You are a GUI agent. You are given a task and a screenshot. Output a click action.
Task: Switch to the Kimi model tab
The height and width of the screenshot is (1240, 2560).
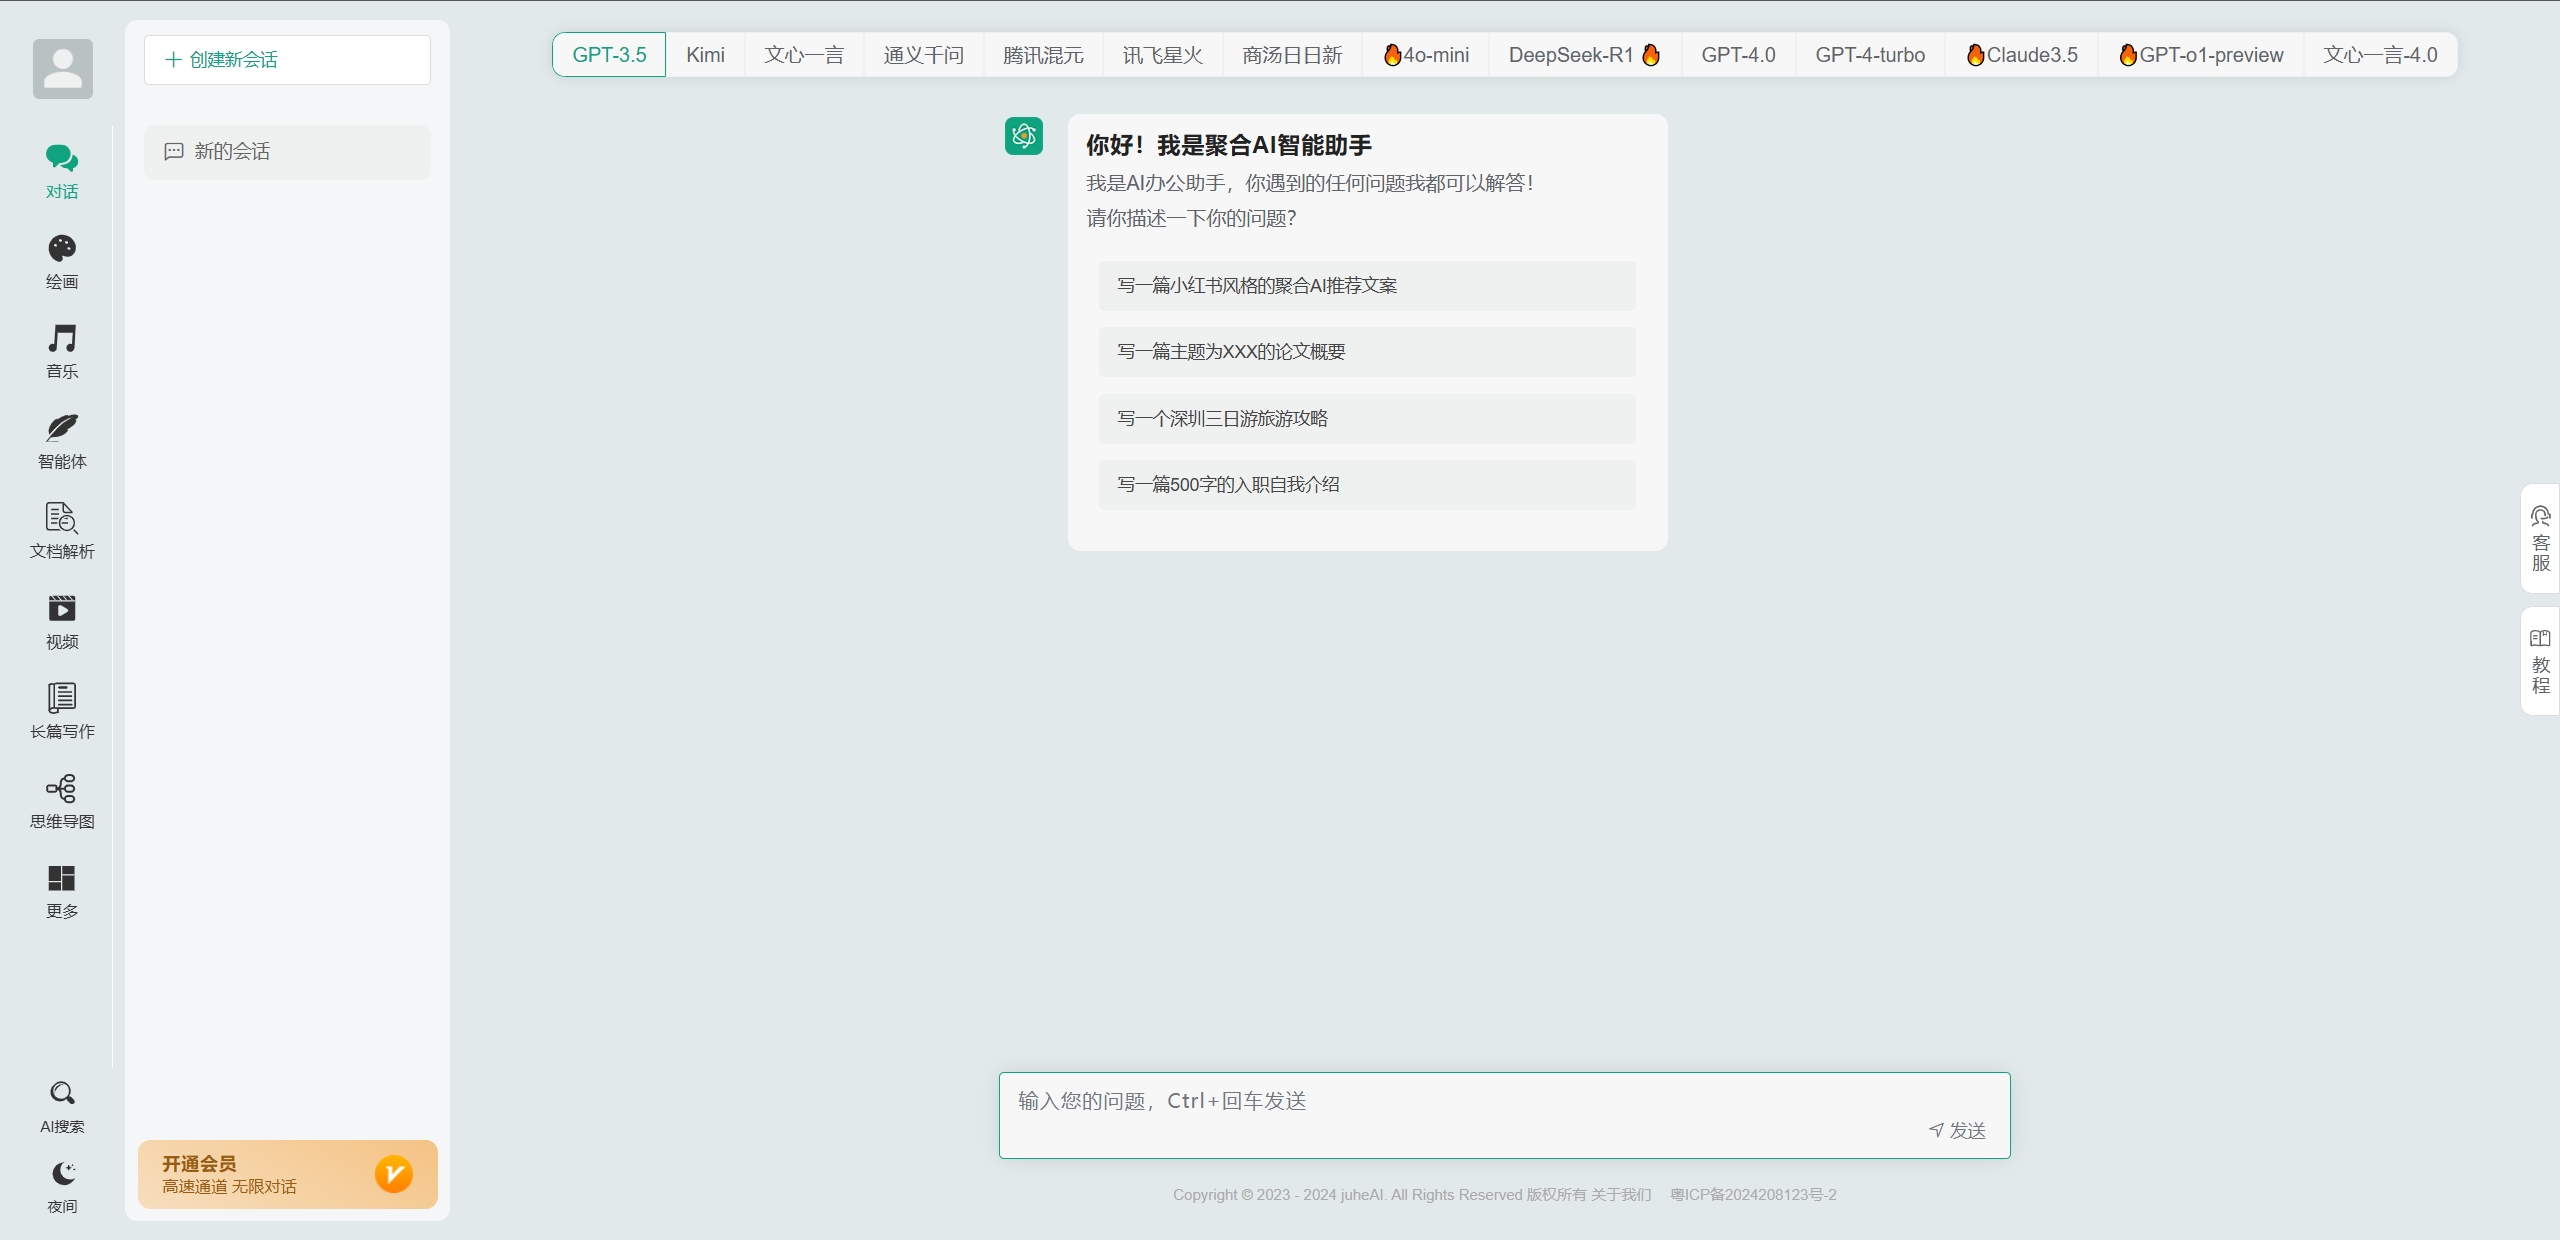pyautogui.click(x=706, y=55)
